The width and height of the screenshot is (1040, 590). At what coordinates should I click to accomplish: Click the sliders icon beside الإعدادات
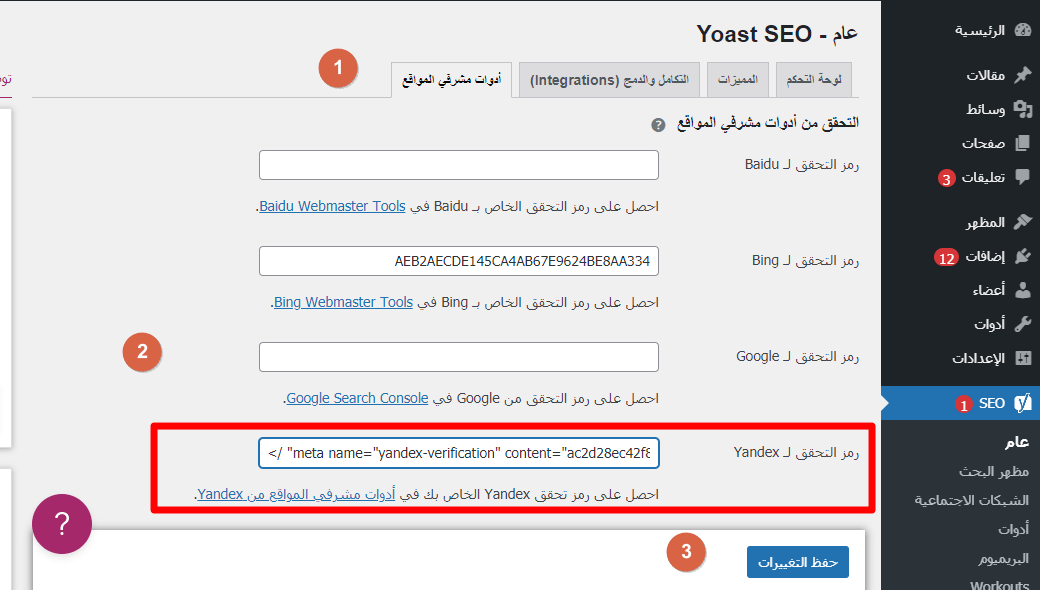pos(1023,358)
